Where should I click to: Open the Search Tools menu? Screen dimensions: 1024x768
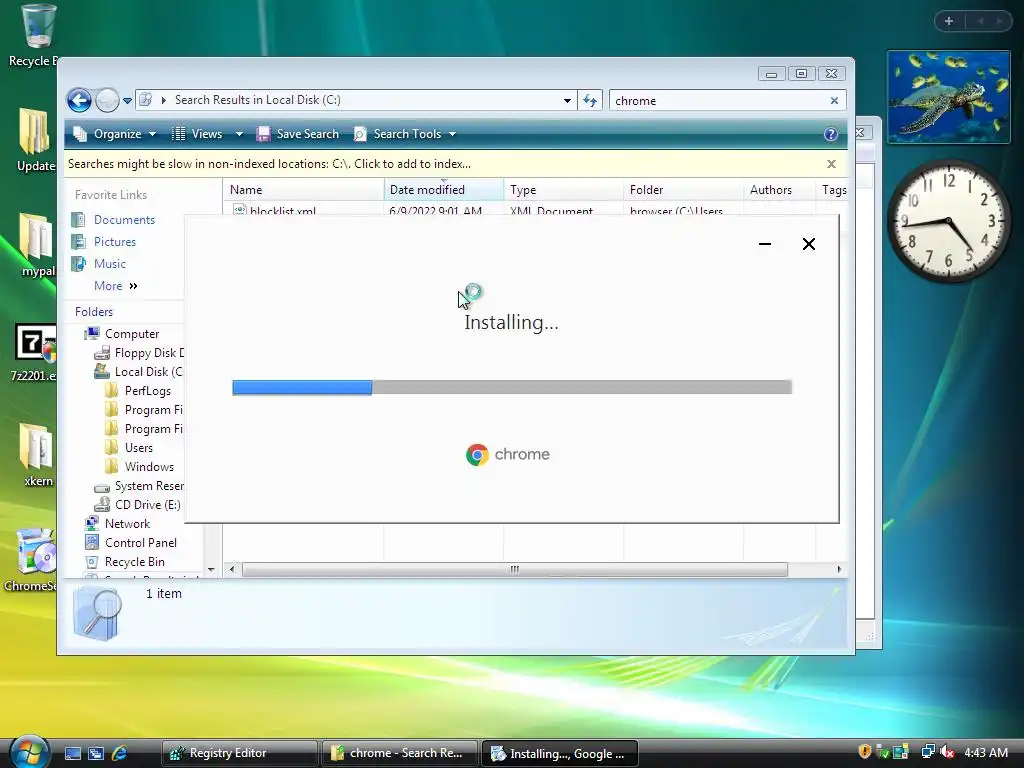405,134
